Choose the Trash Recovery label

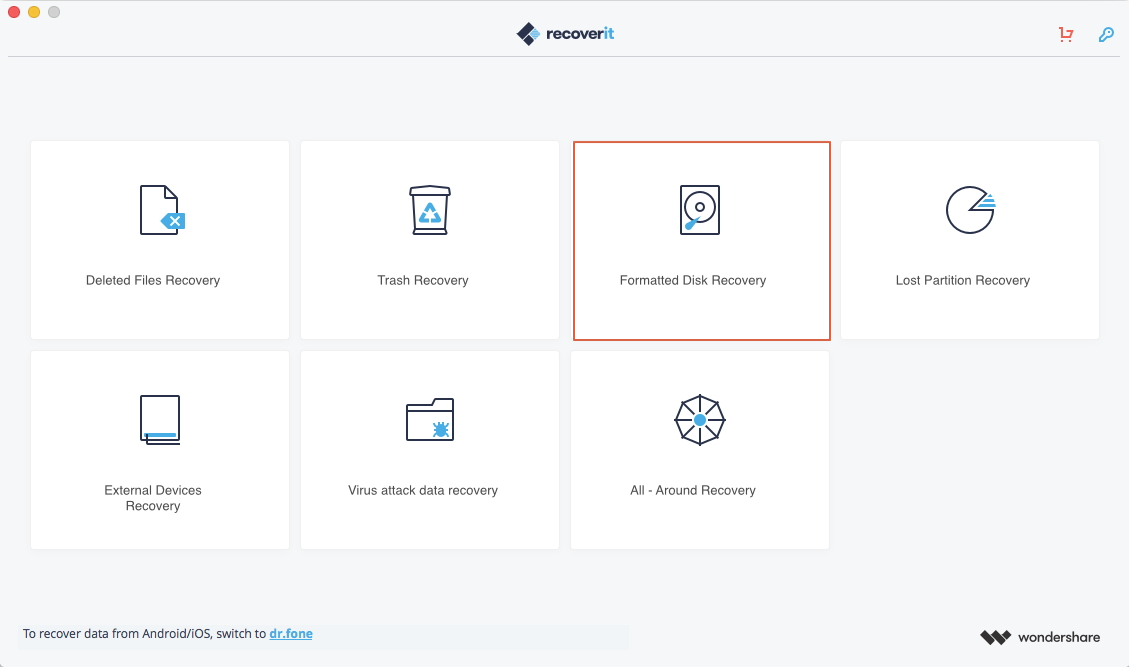pyautogui.click(x=423, y=280)
